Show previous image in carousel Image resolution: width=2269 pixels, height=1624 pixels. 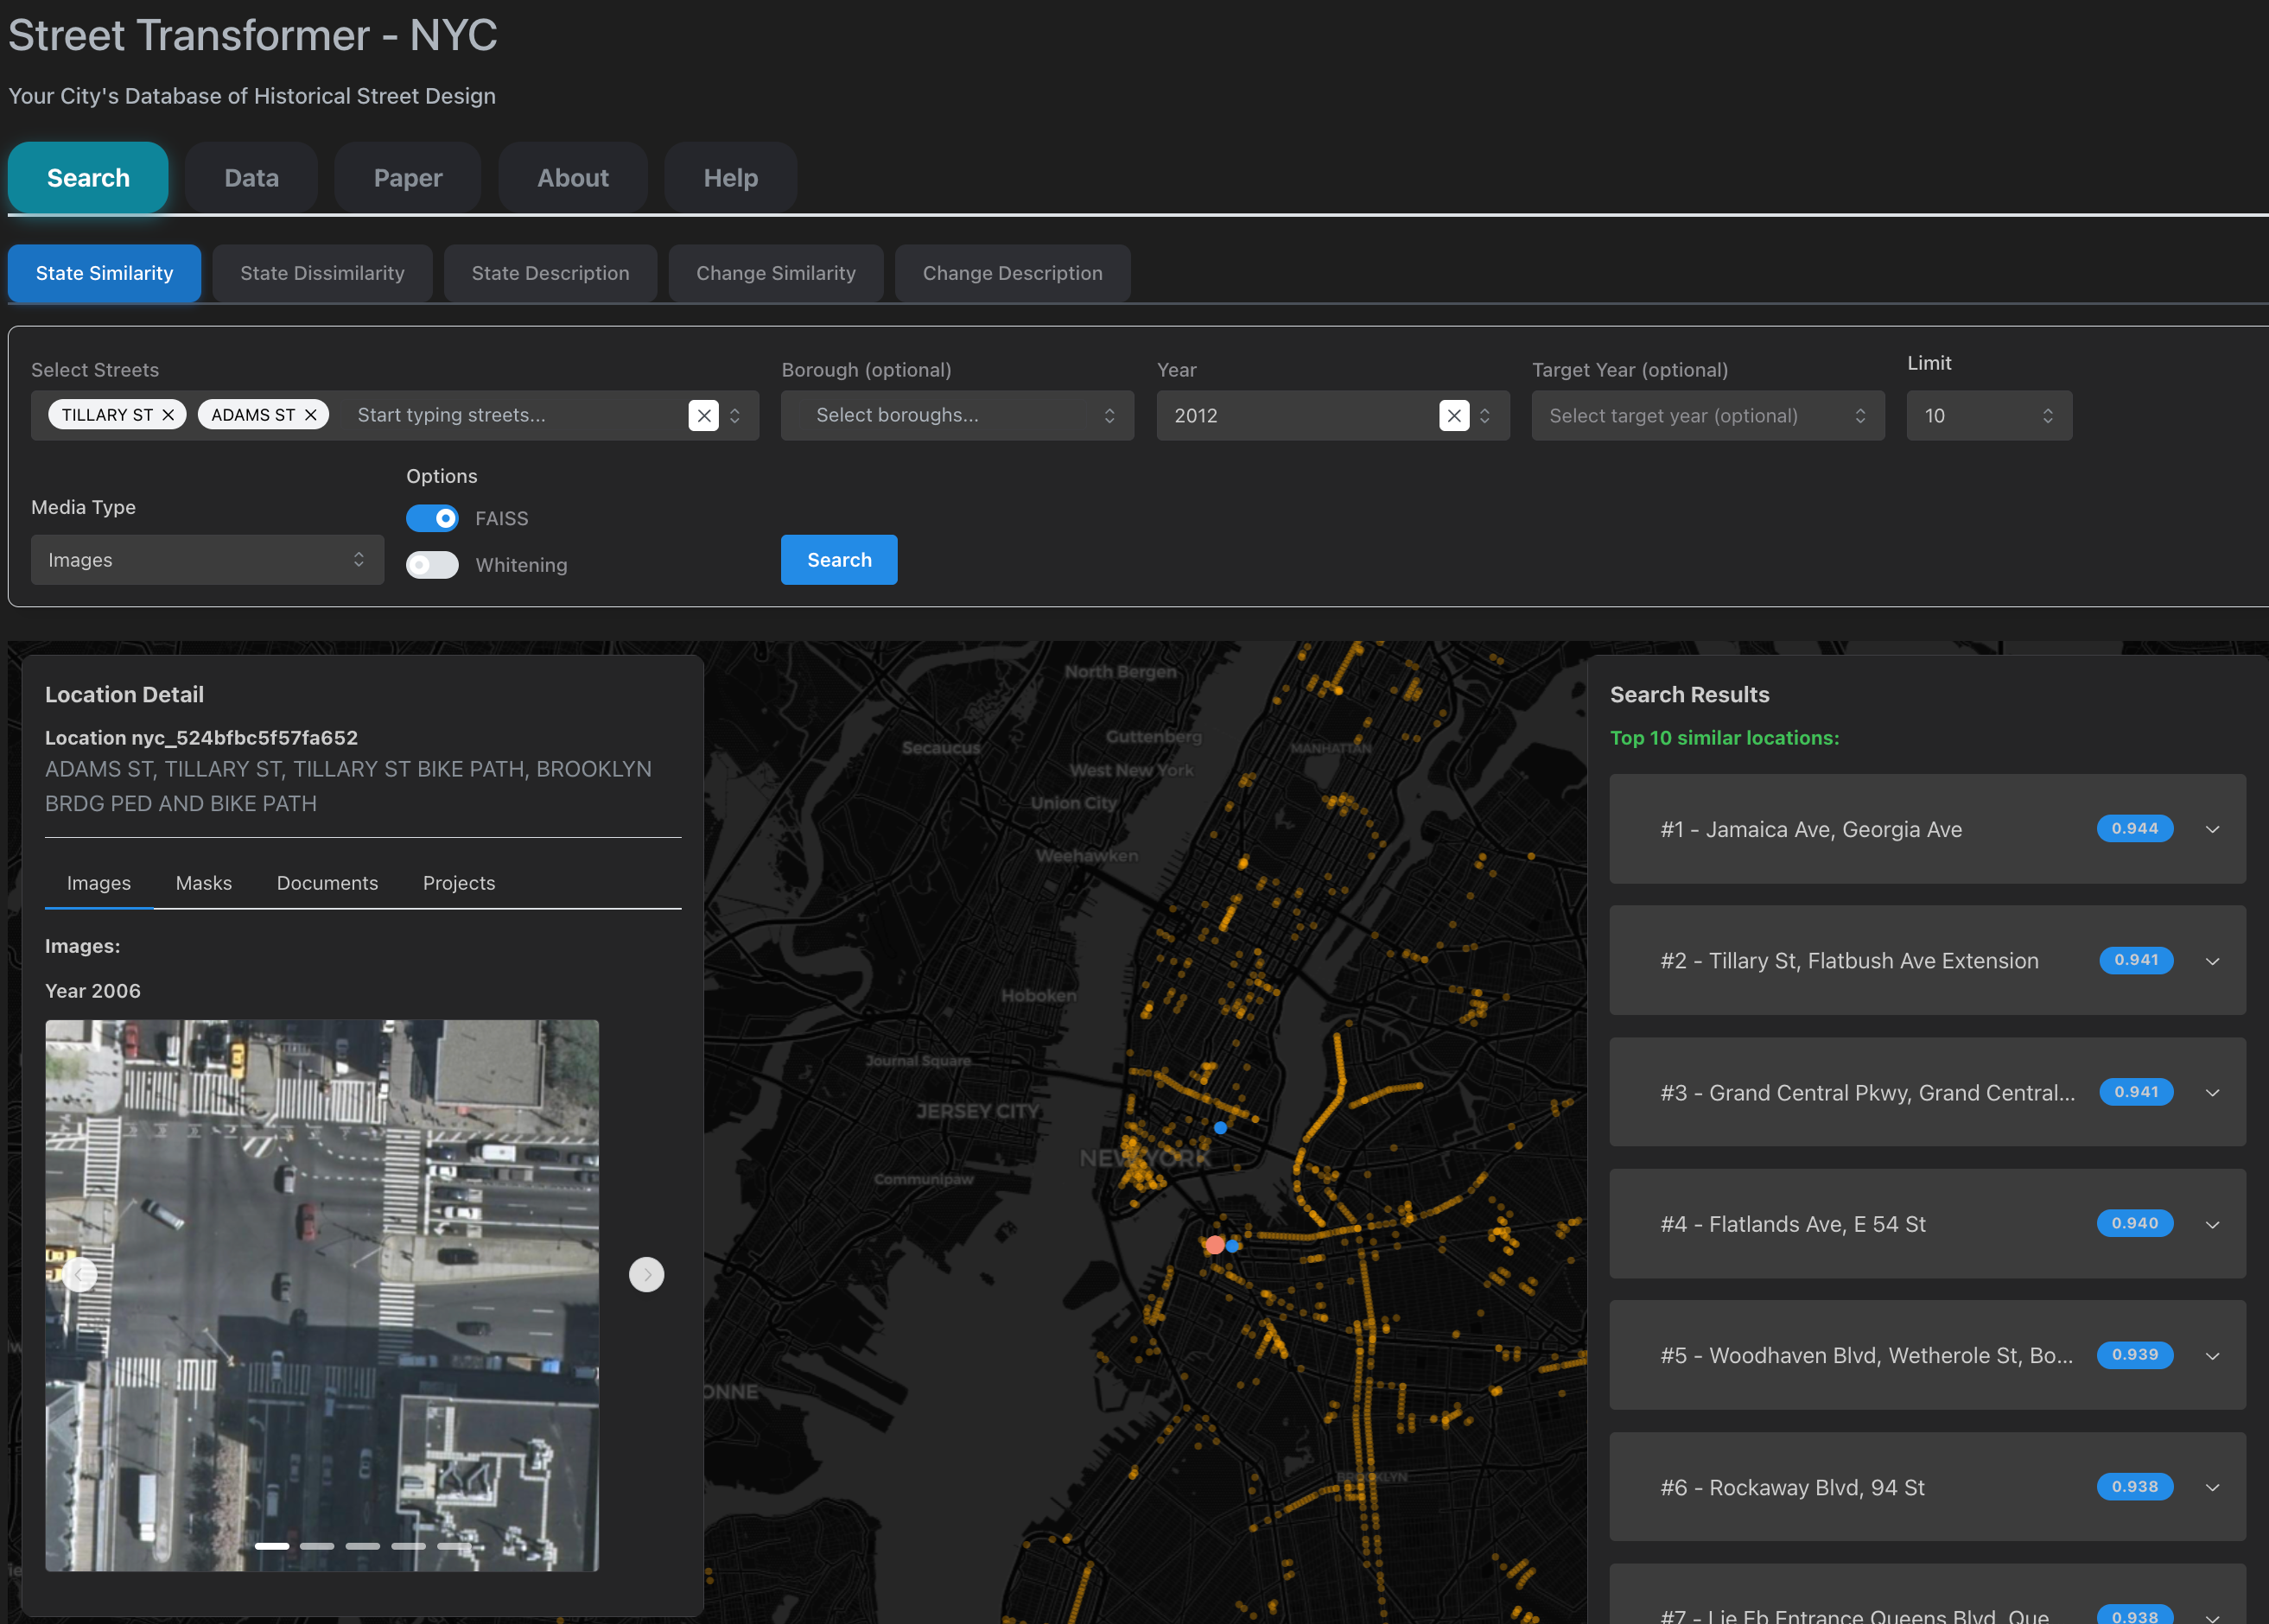tap(80, 1274)
